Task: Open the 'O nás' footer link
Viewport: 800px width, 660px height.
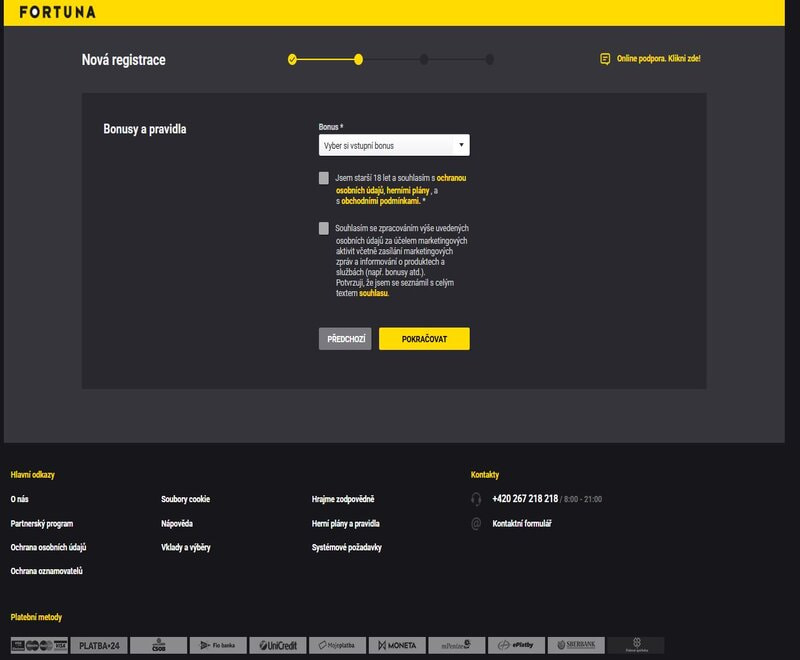Action: (x=19, y=499)
